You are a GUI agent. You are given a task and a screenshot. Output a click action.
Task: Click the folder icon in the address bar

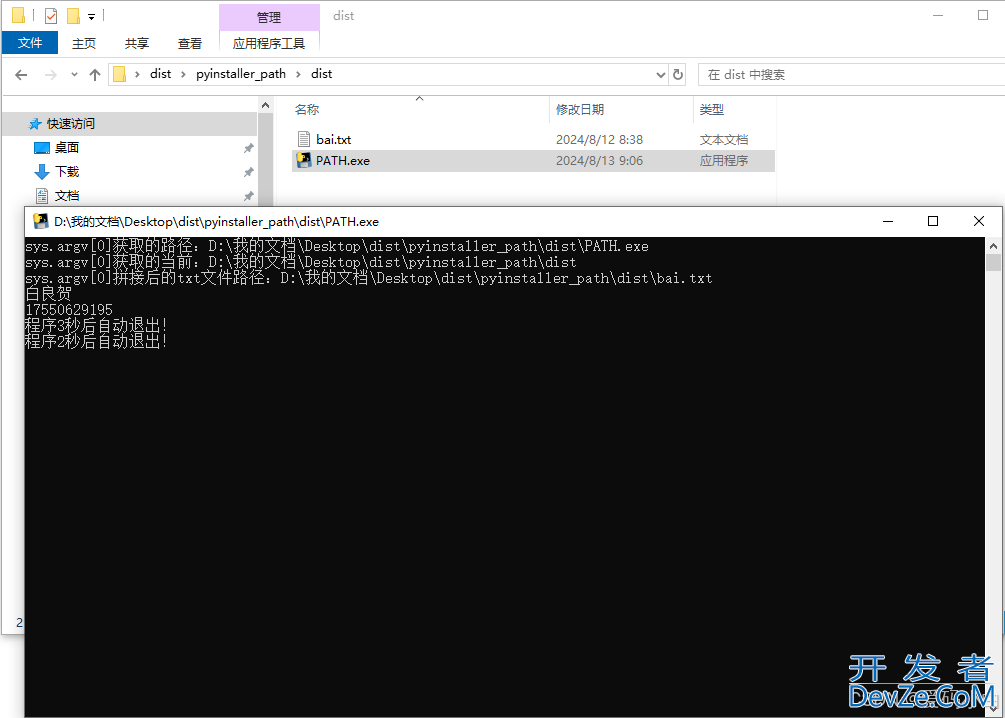coord(119,74)
